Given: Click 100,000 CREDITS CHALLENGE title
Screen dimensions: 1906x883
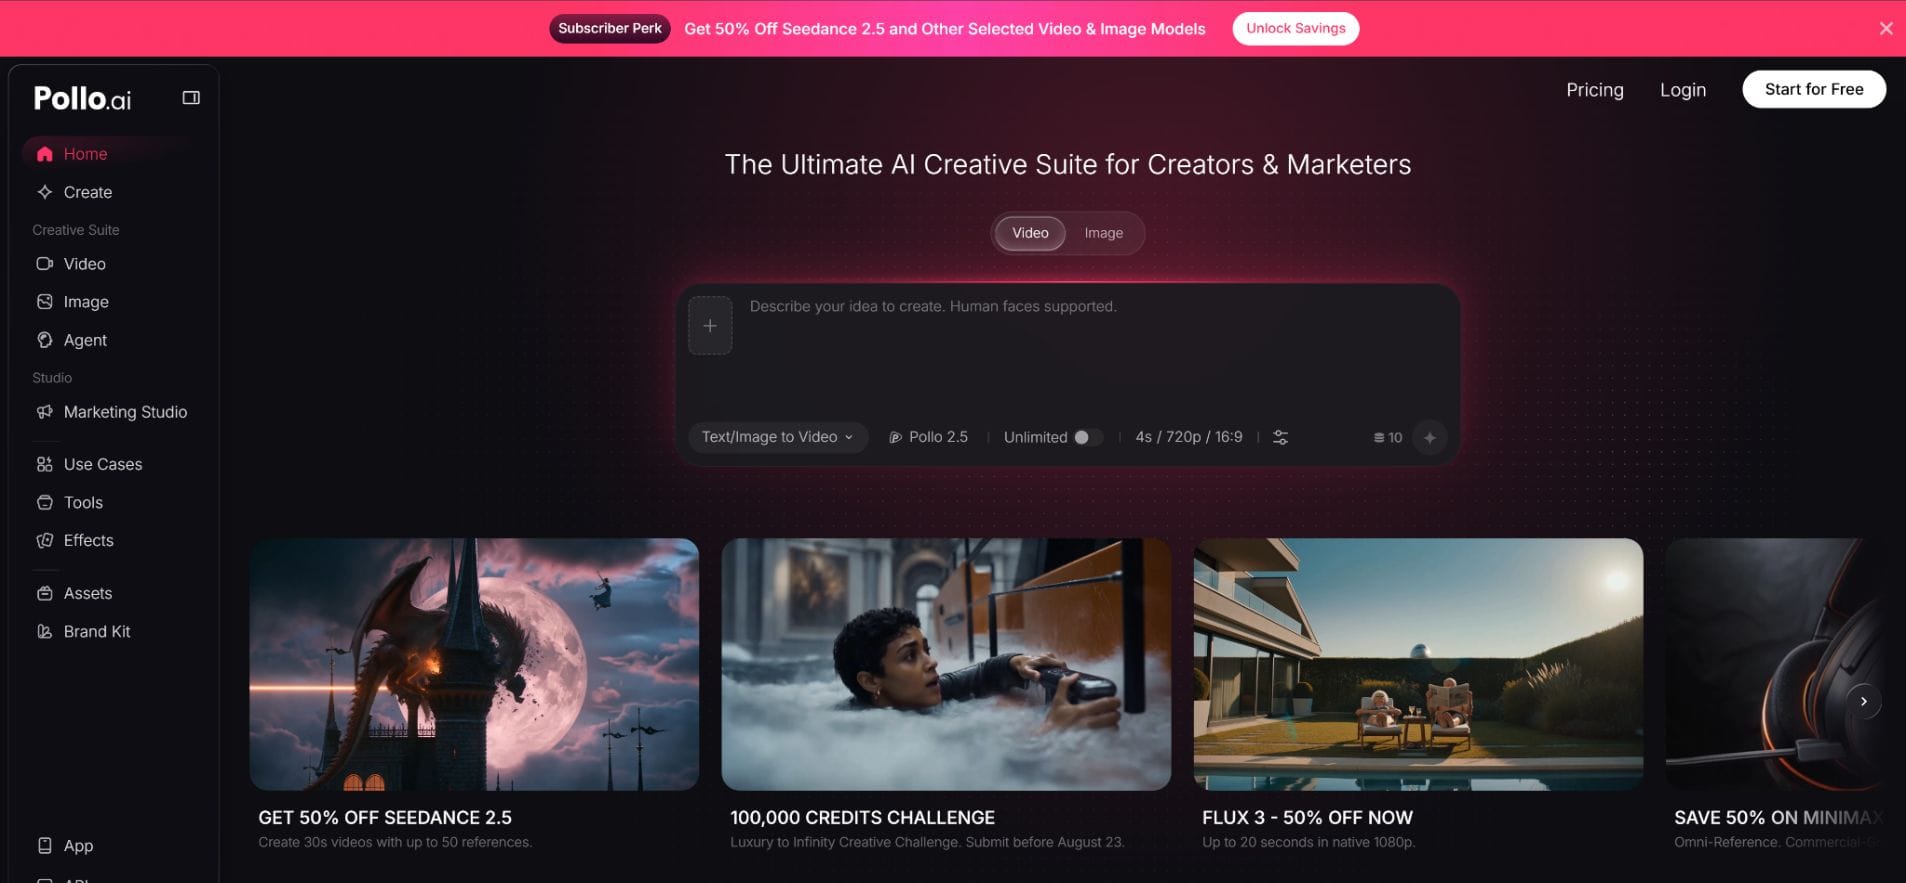Looking at the screenshot, I should point(862,817).
